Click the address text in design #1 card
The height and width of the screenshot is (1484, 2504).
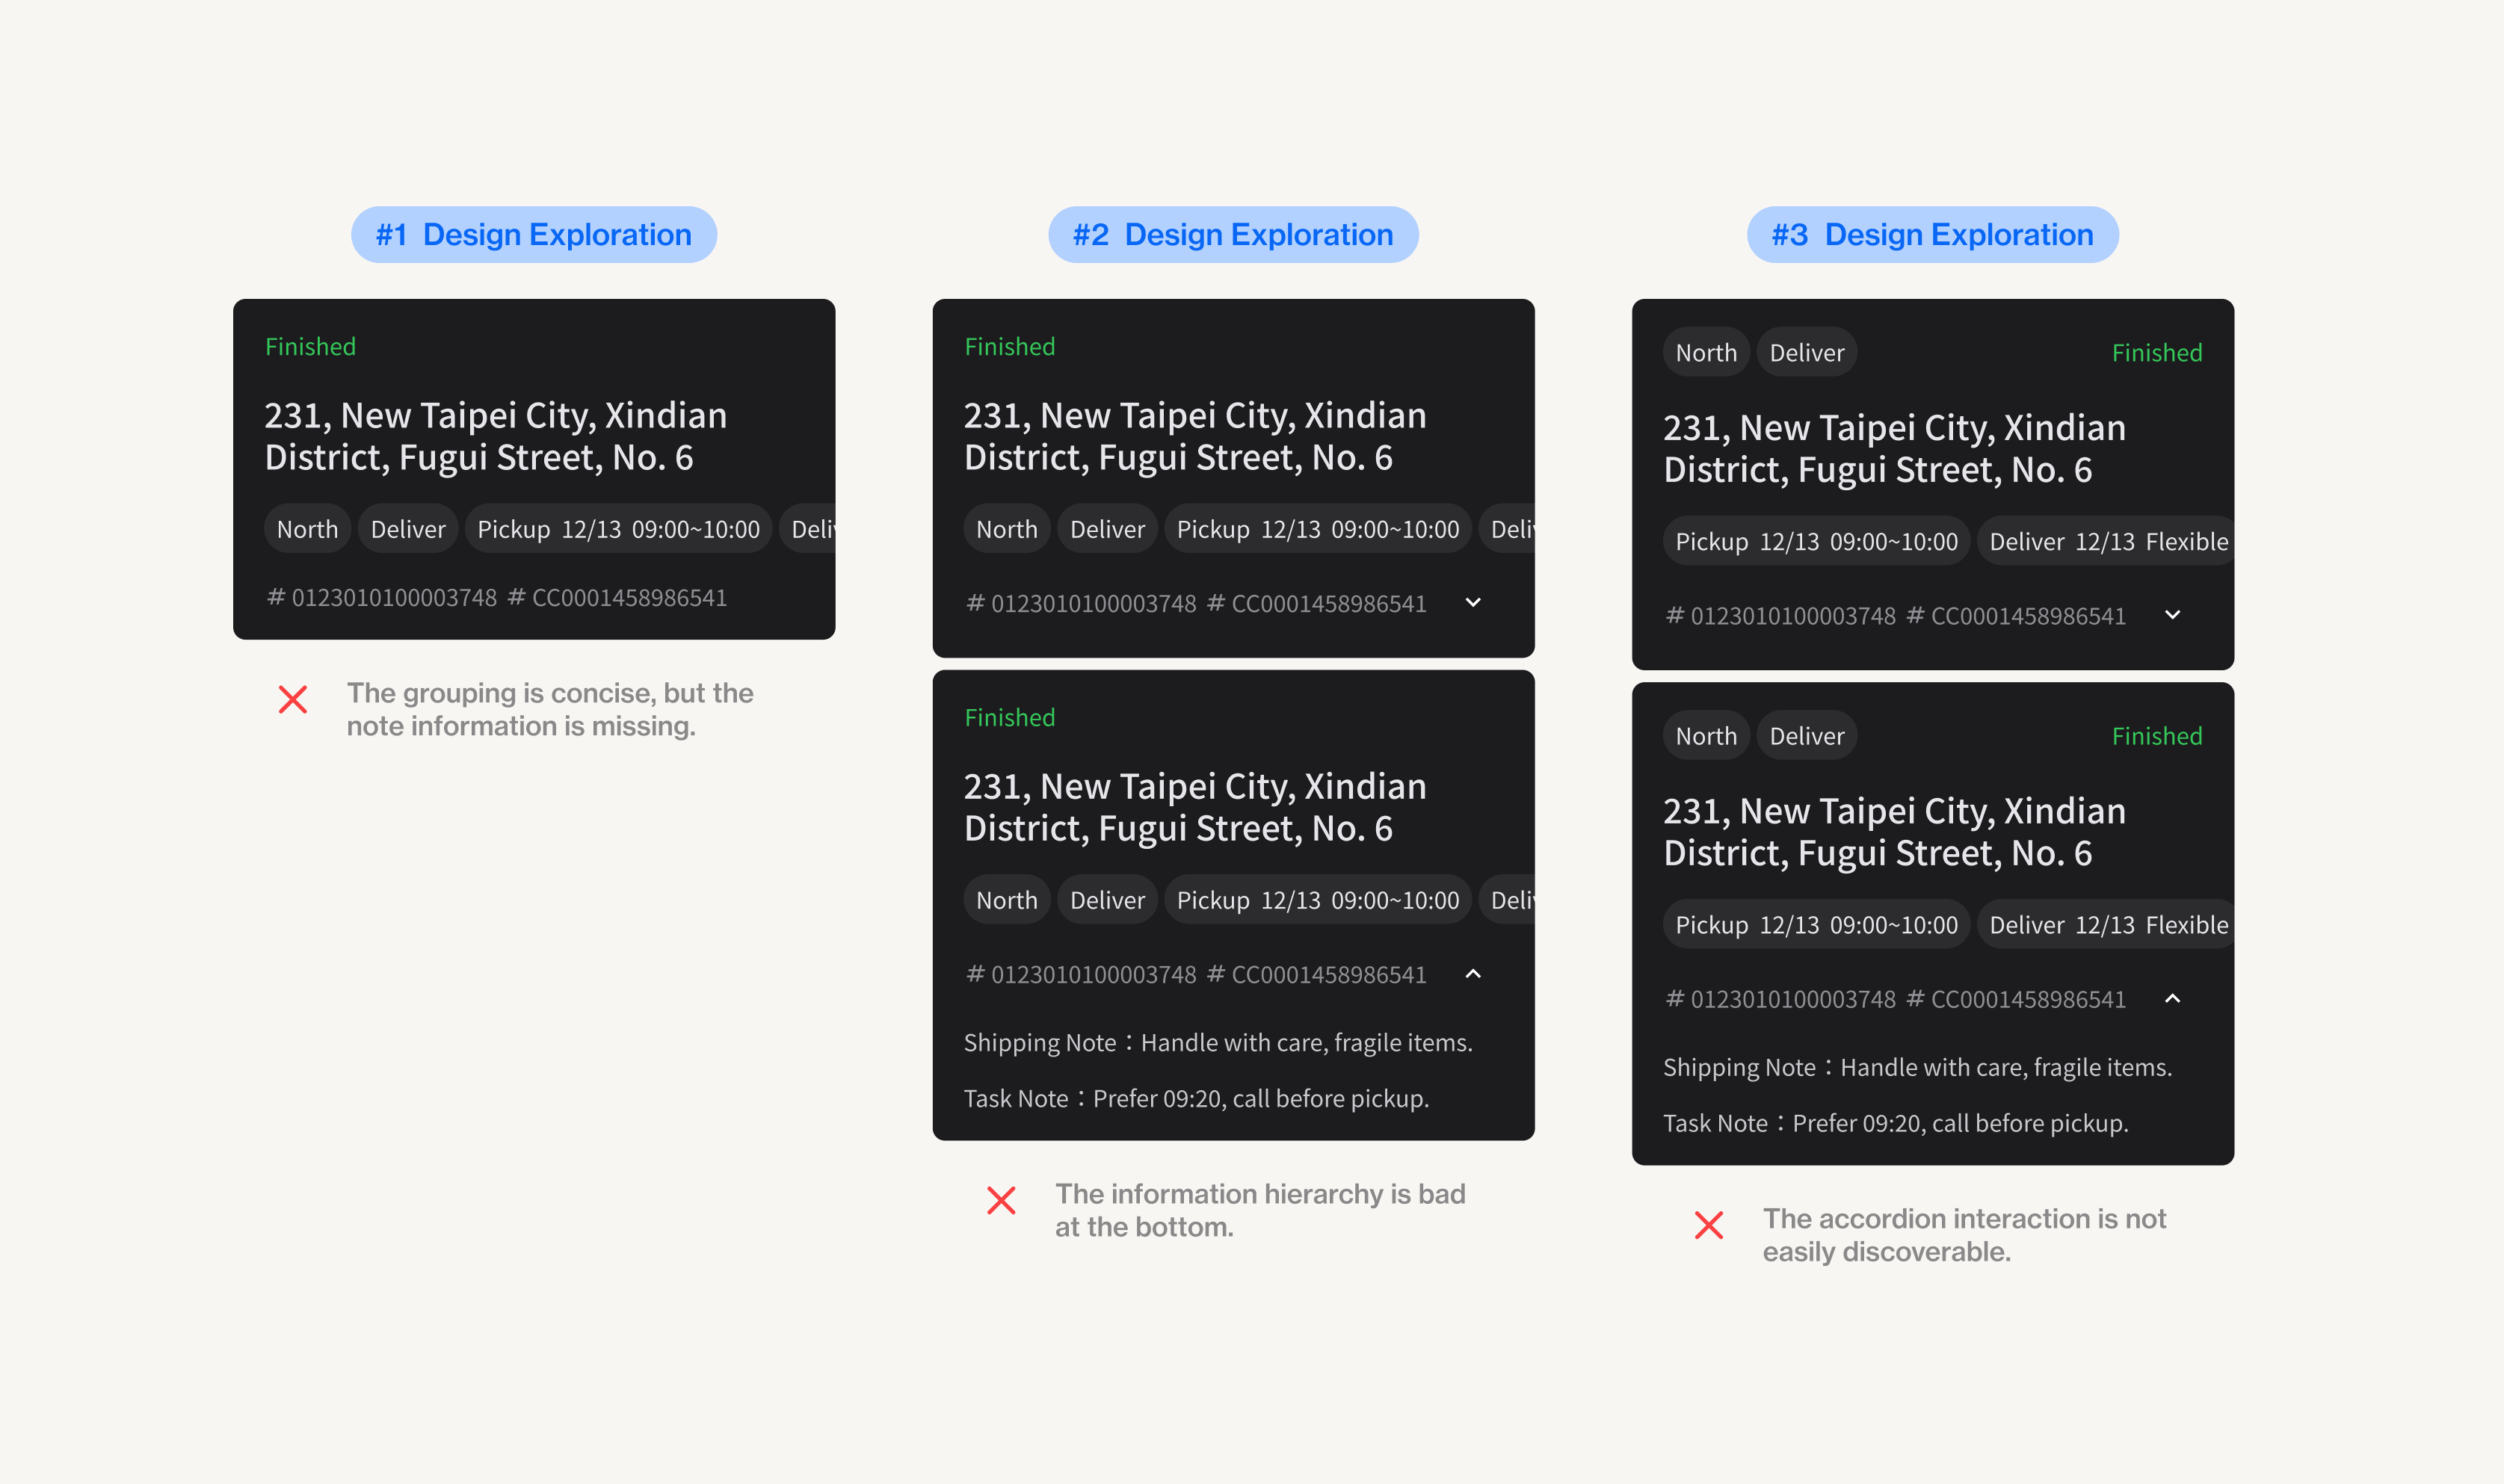click(495, 436)
